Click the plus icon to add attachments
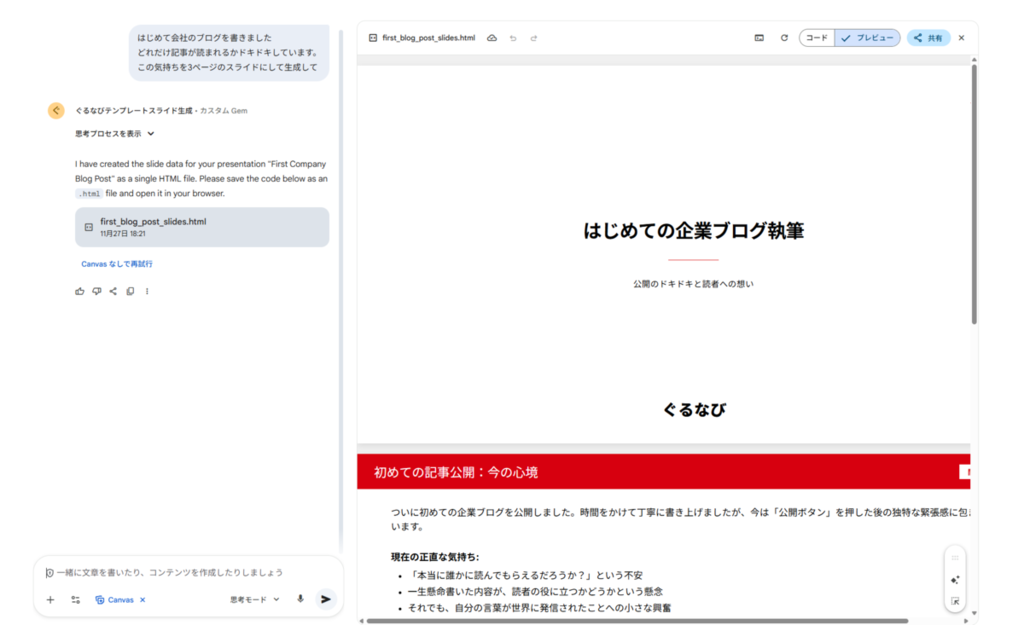 coord(50,600)
